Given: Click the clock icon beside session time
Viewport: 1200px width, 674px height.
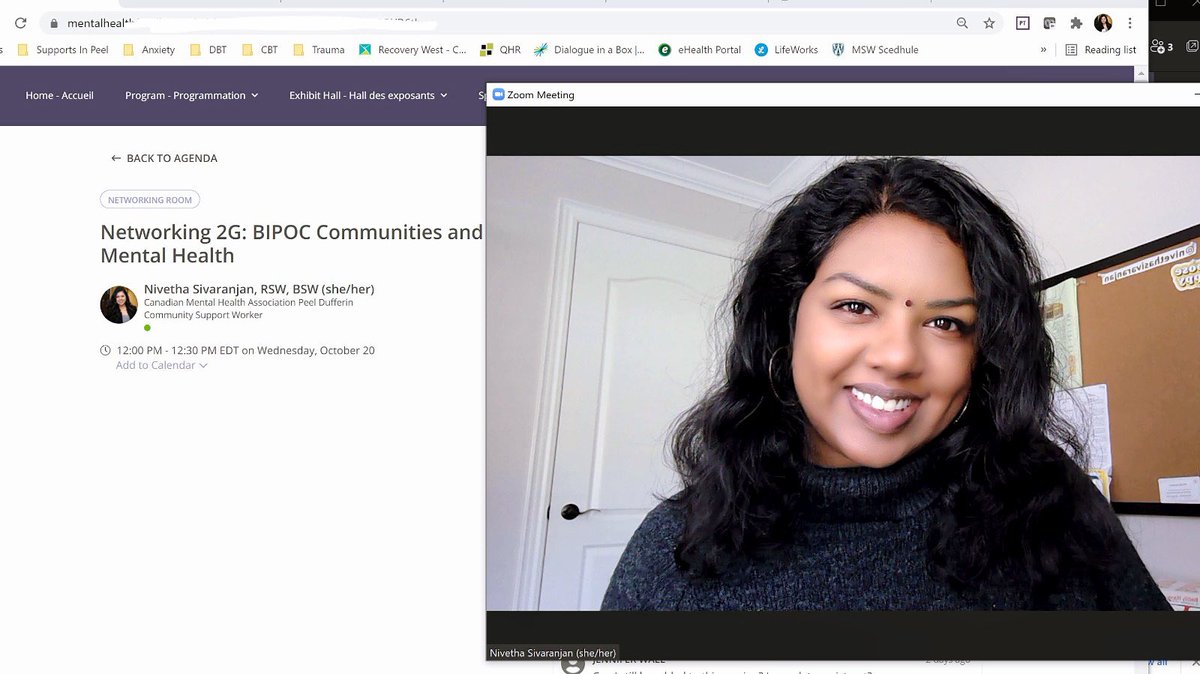Looking at the screenshot, I should pos(106,350).
